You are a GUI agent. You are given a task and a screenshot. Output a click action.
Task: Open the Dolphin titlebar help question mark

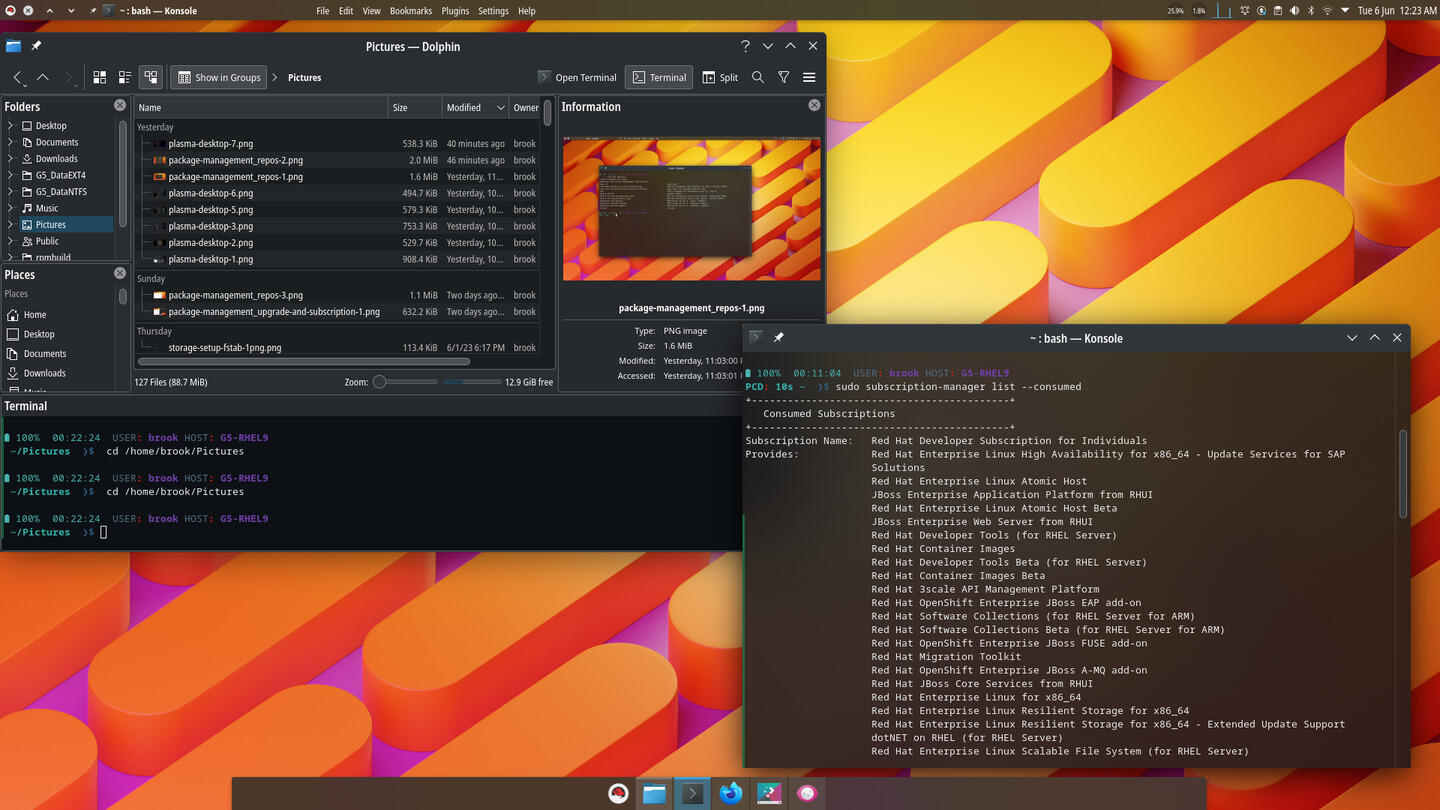click(x=745, y=46)
